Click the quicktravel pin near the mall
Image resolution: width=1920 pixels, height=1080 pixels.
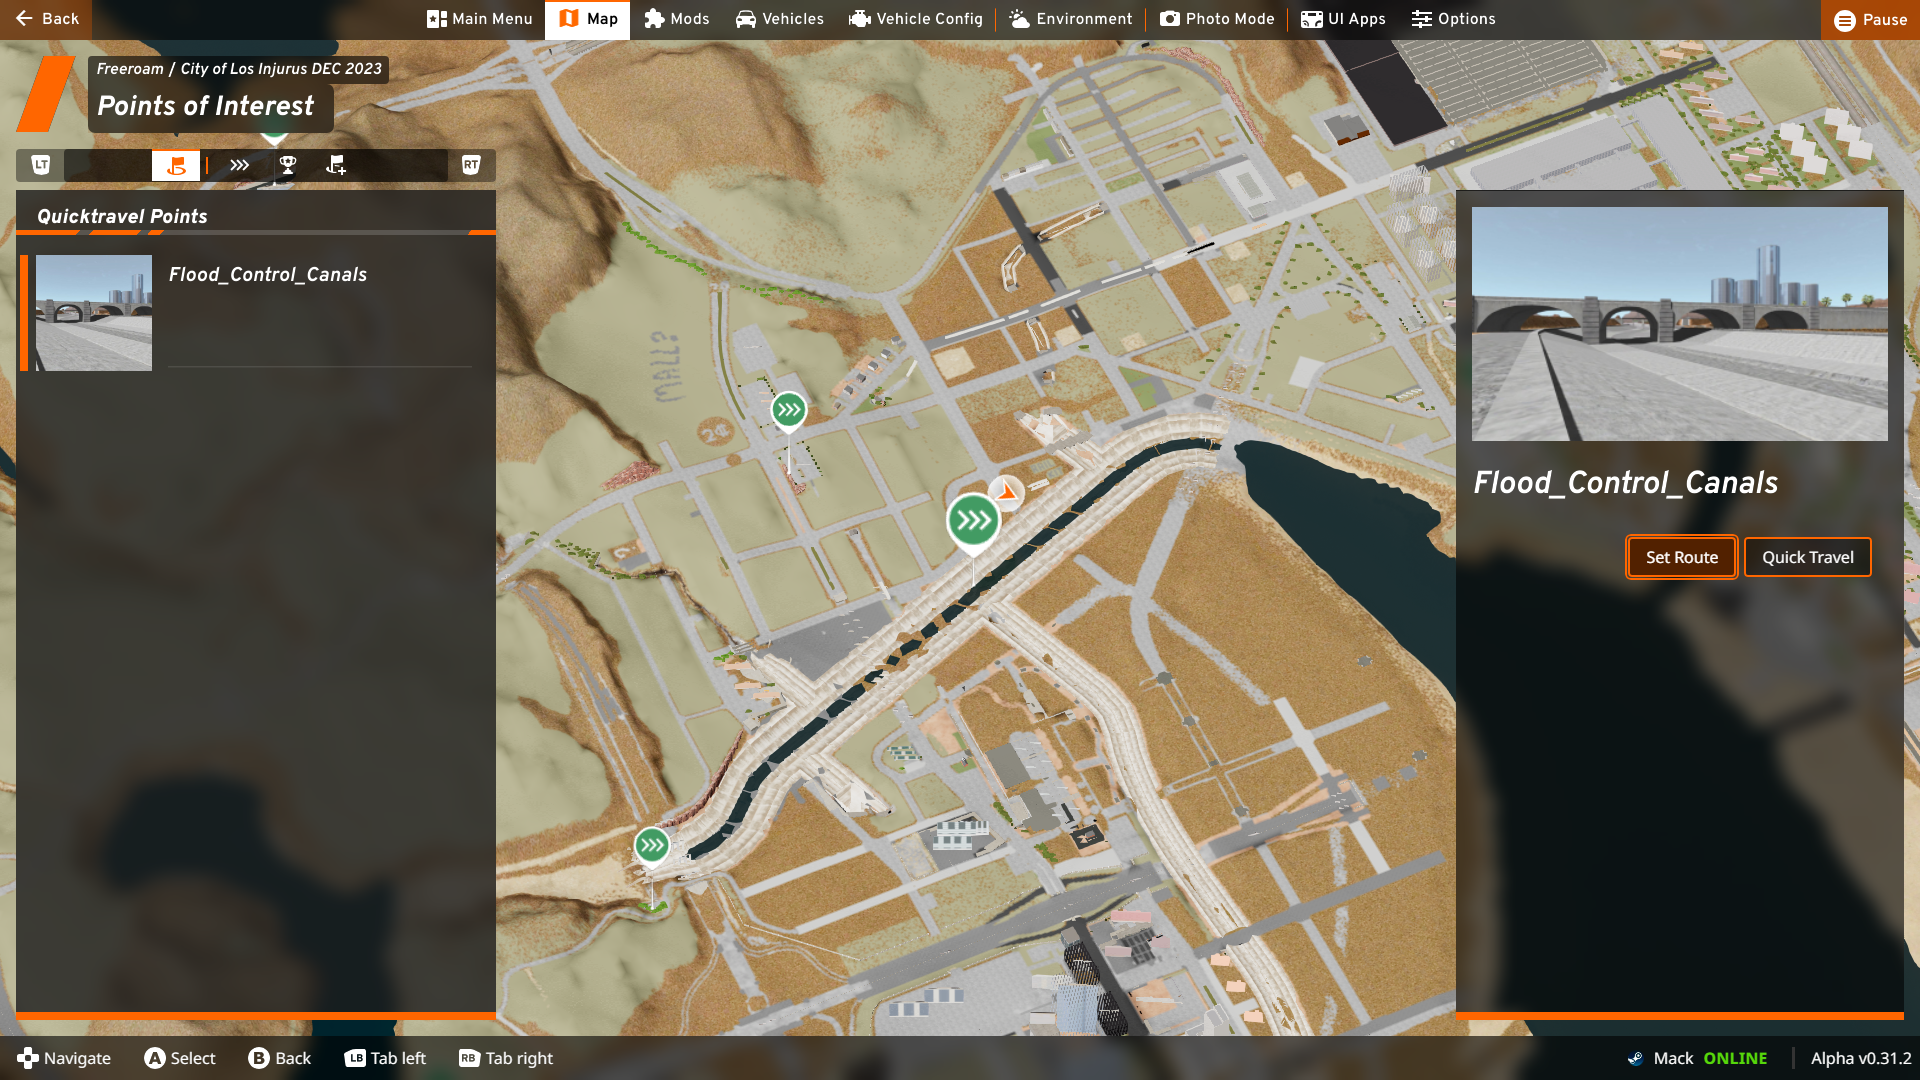coord(789,410)
